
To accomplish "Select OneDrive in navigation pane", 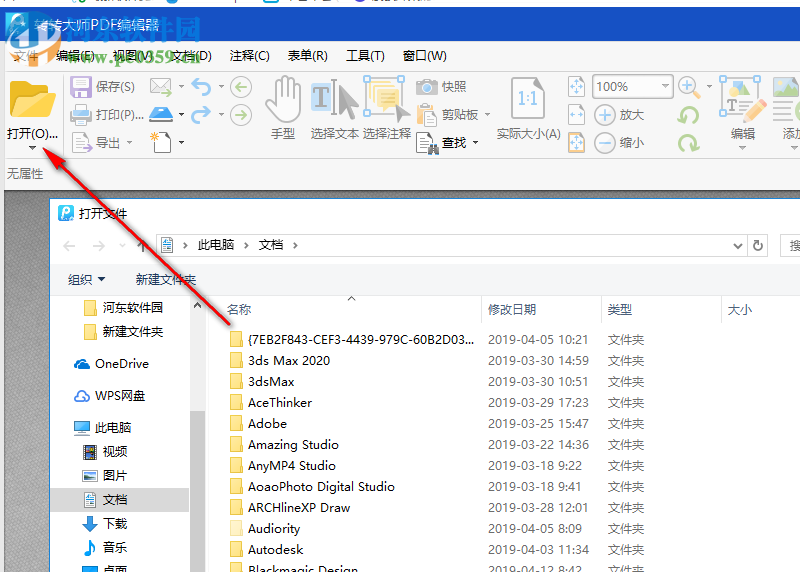I will tap(112, 364).
